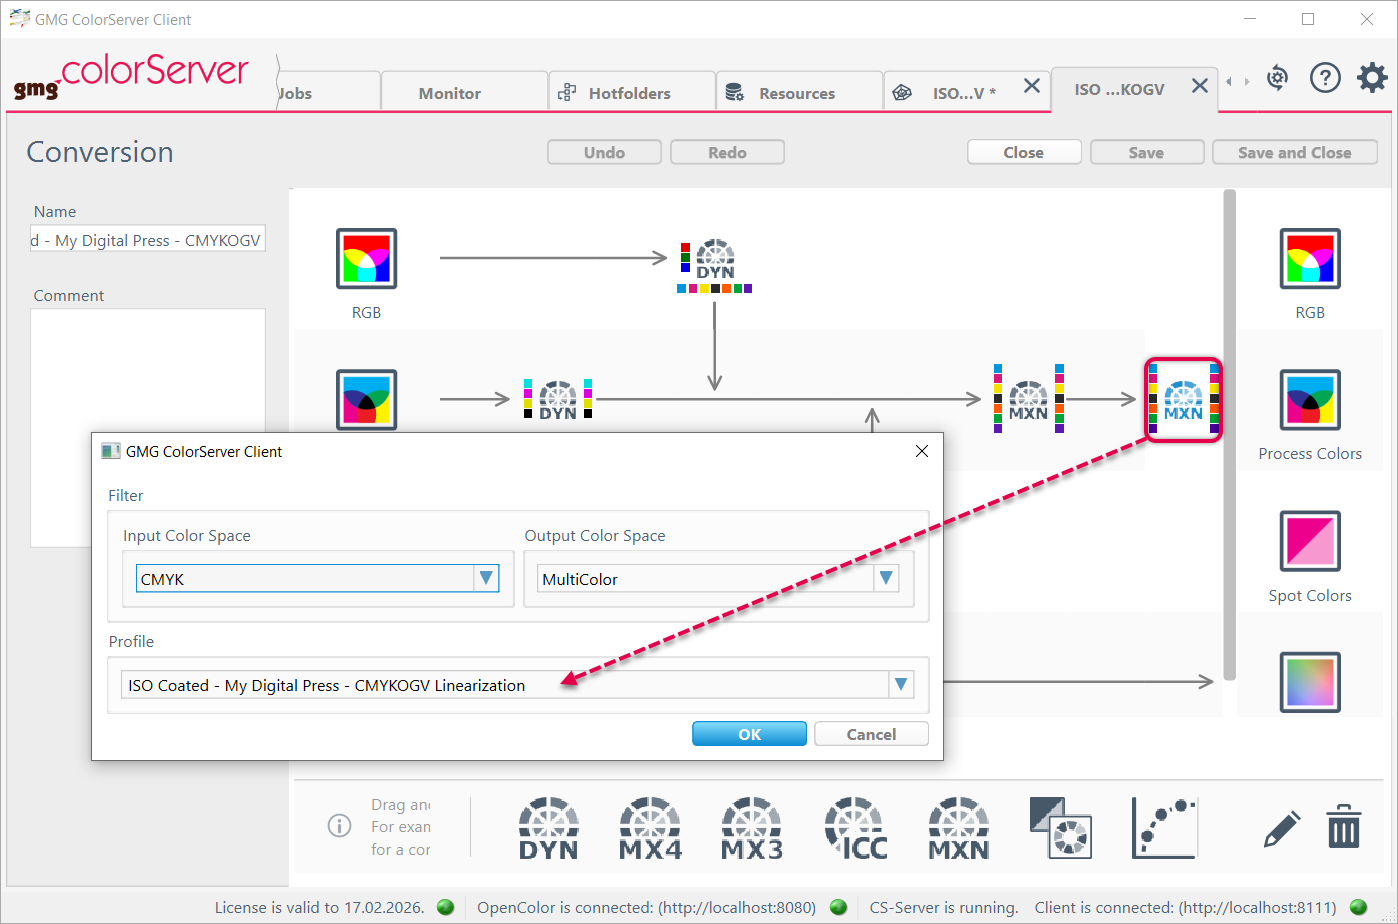Select the CMYK process colors input node
The image size is (1398, 924).
tap(366, 399)
